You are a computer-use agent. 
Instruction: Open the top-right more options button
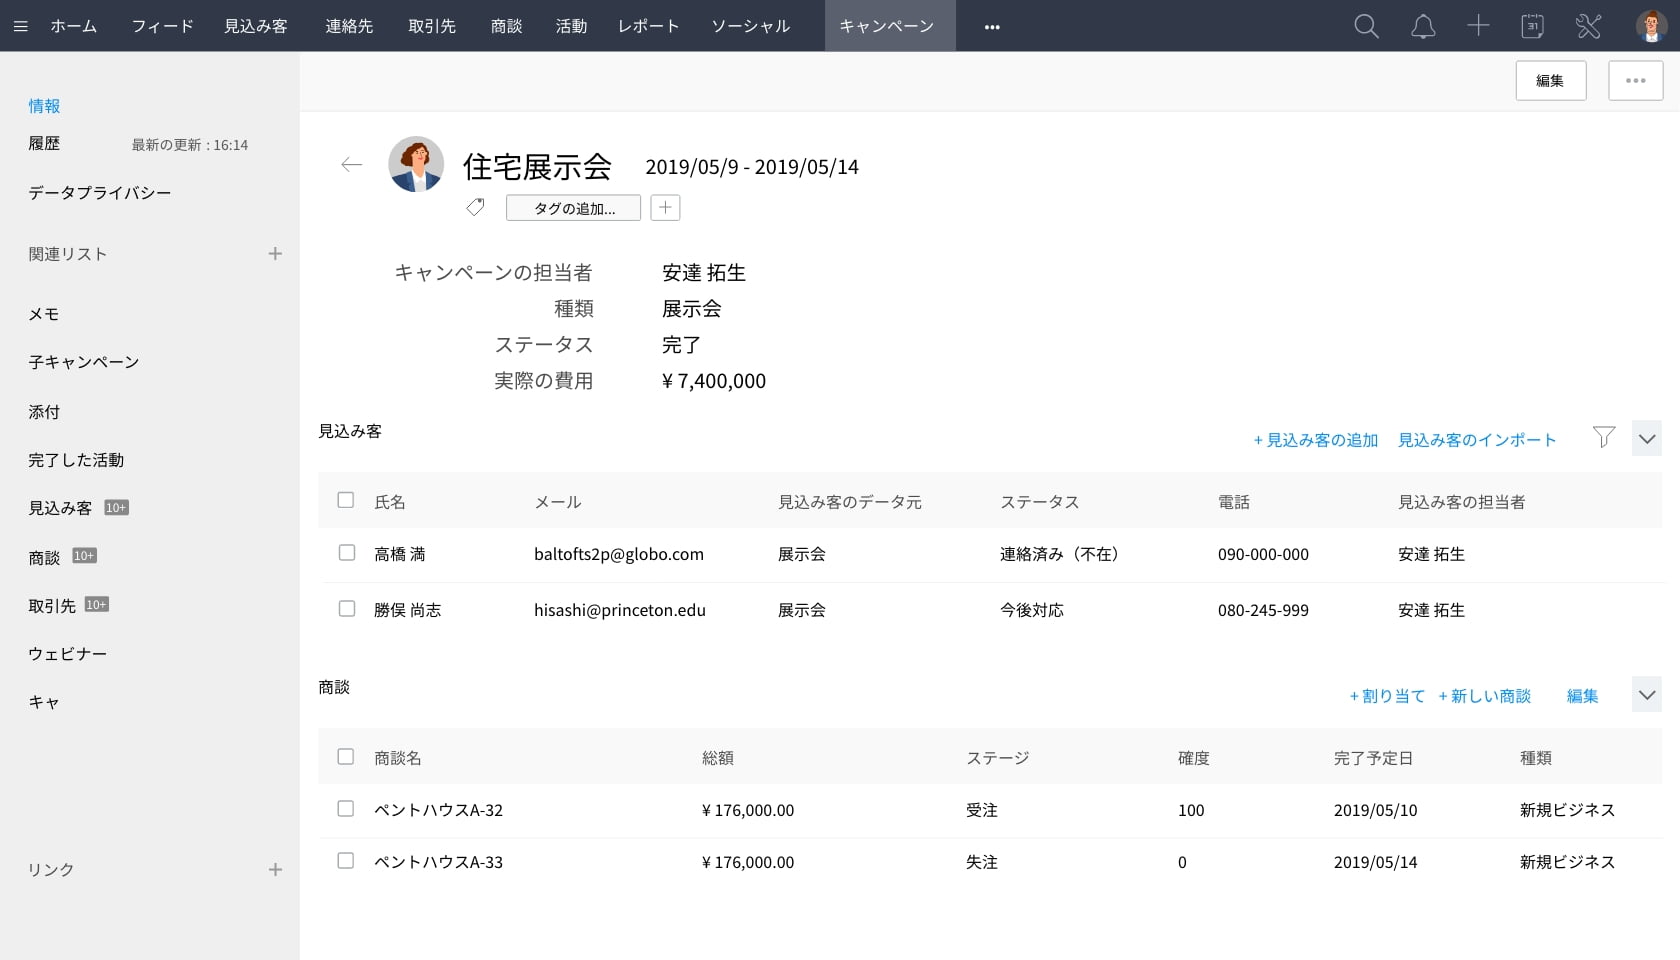click(x=1635, y=81)
